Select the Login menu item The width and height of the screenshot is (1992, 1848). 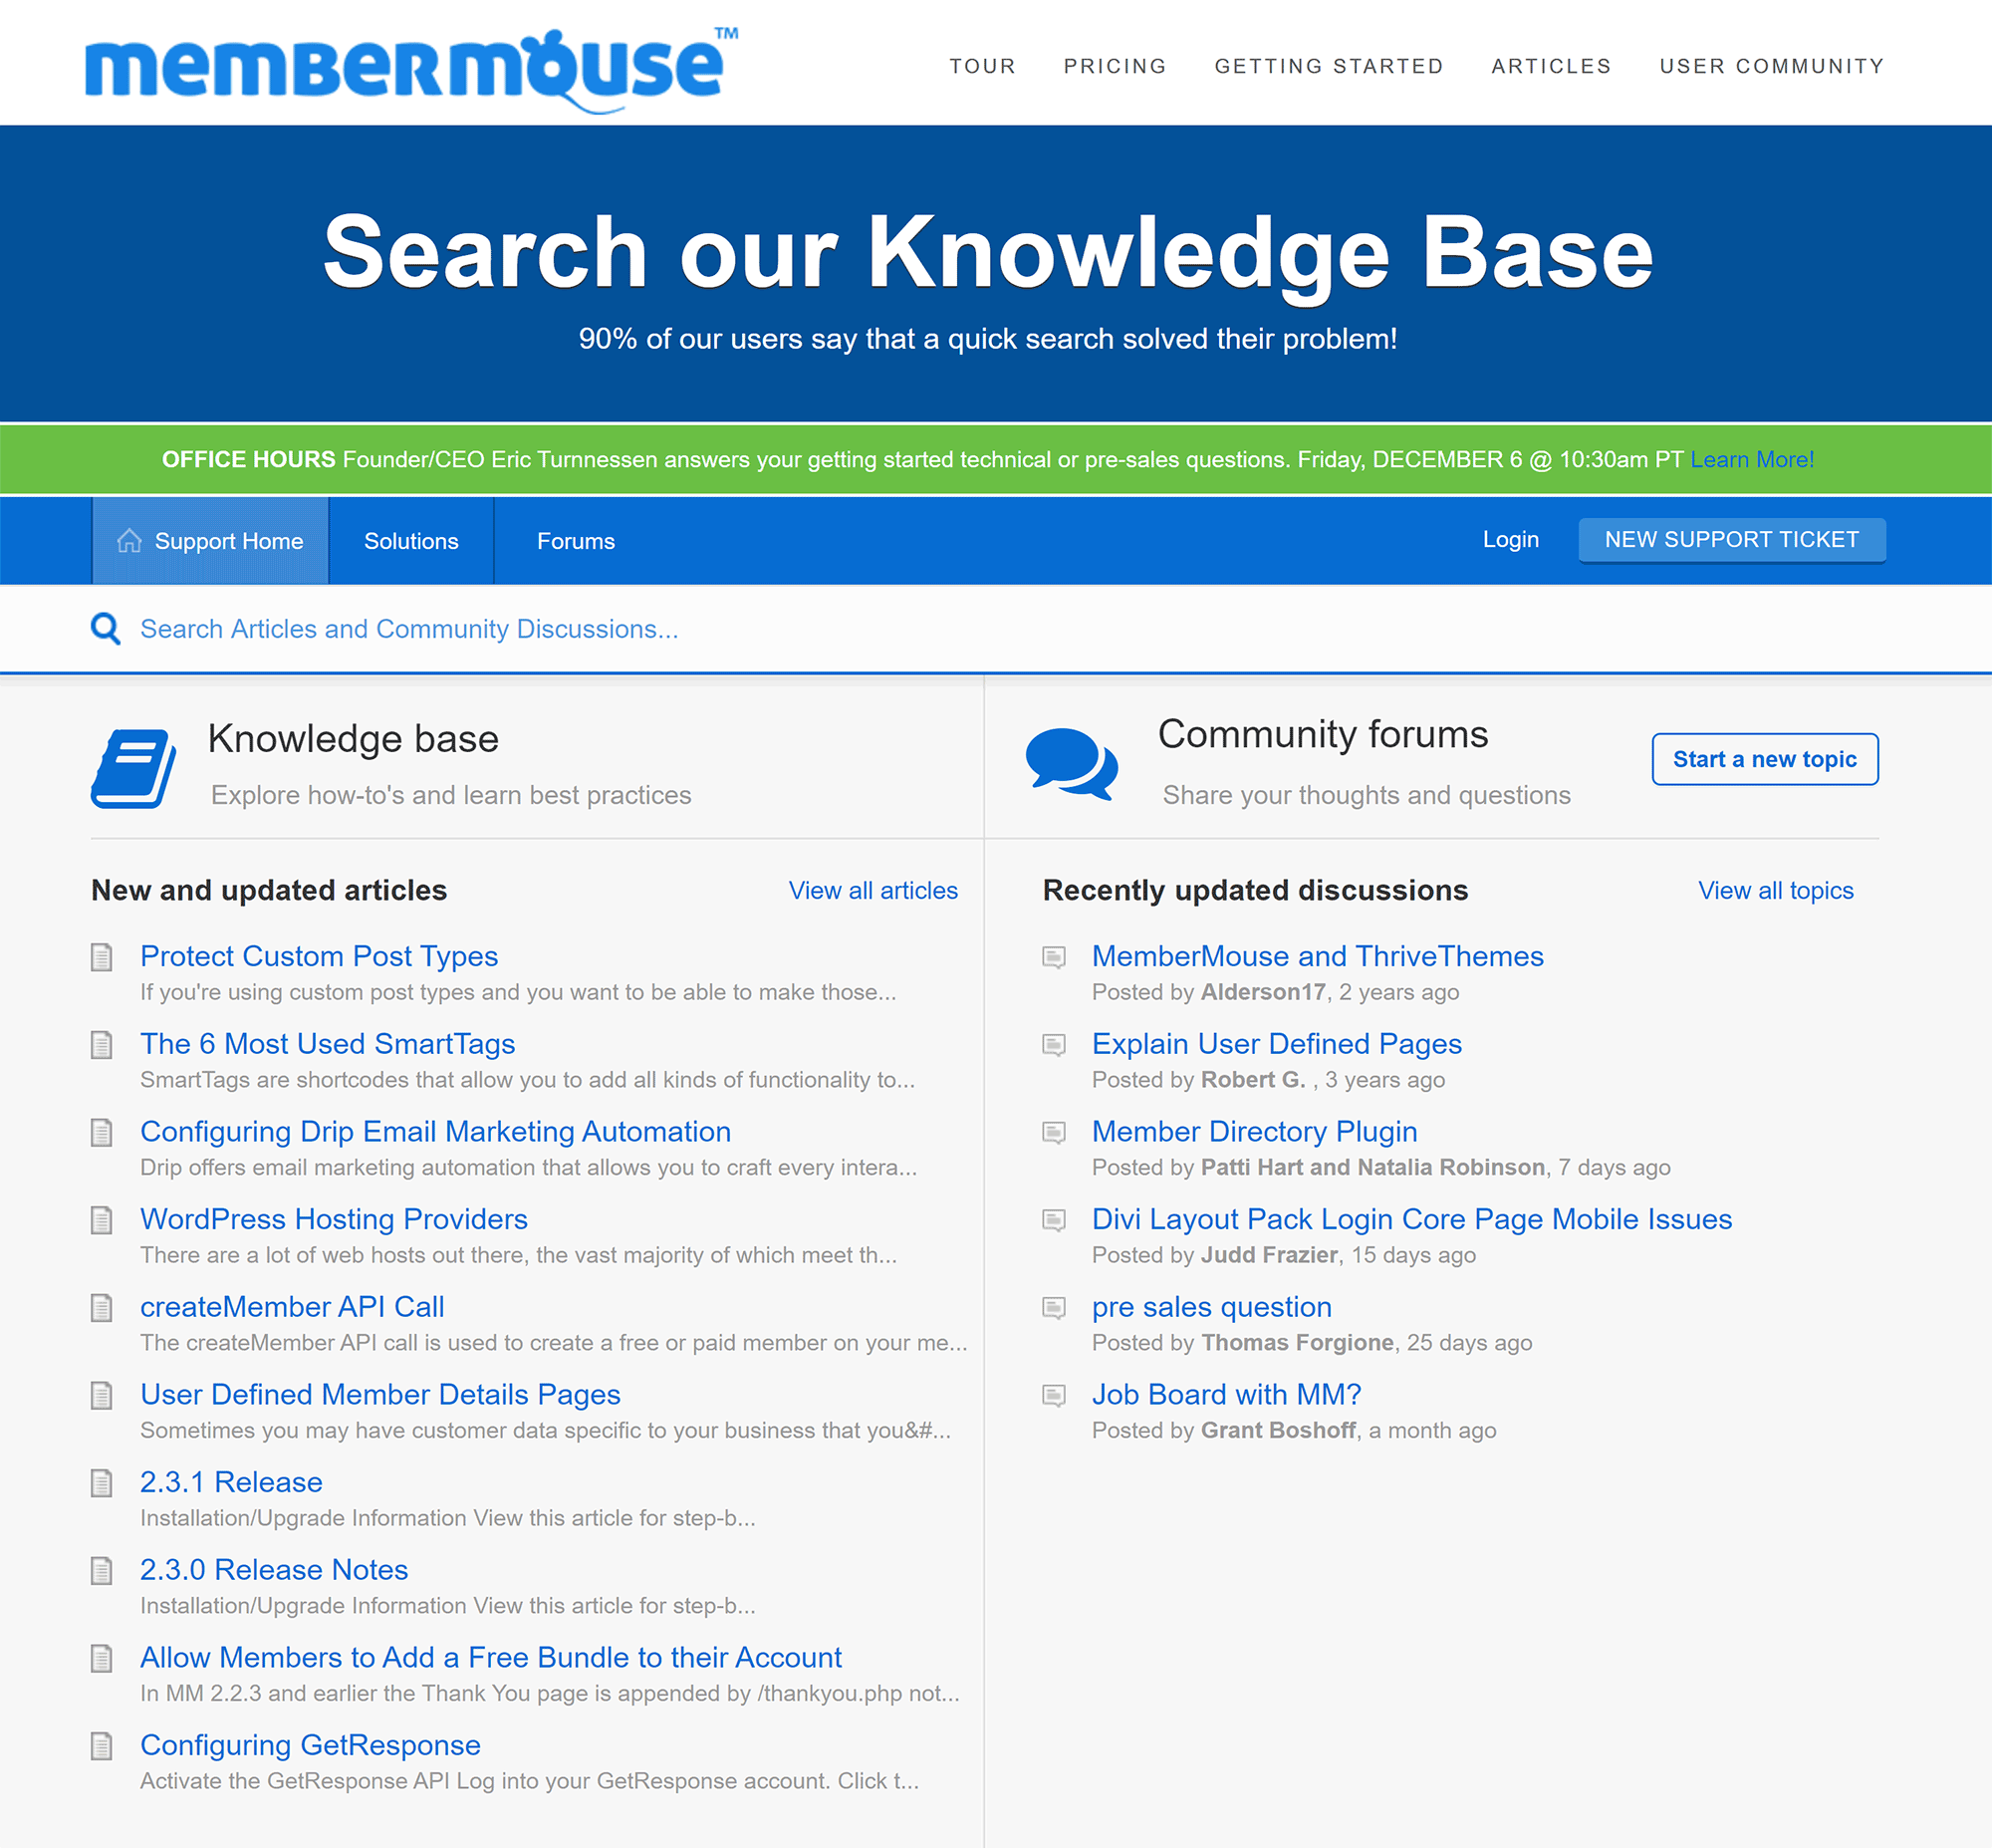coord(1509,538)
